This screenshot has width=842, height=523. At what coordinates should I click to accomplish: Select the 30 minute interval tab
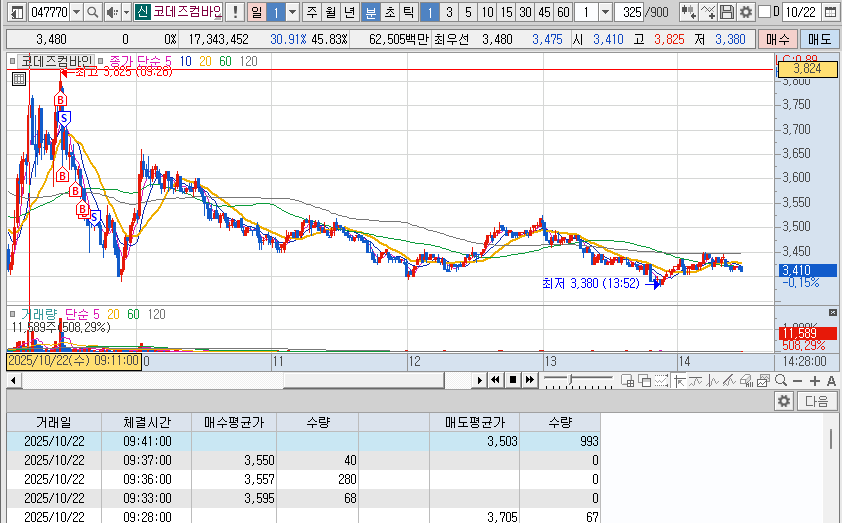click(x=525, y=12)
